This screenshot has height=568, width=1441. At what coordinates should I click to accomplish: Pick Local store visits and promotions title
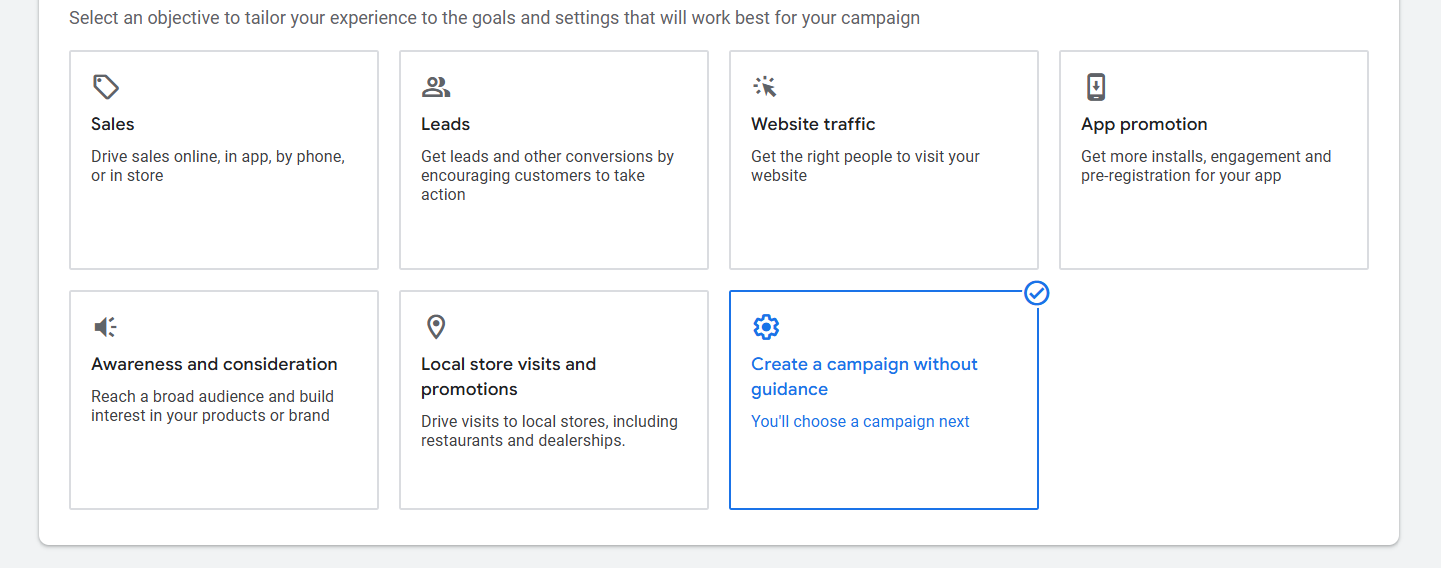[x=508, y=376]
